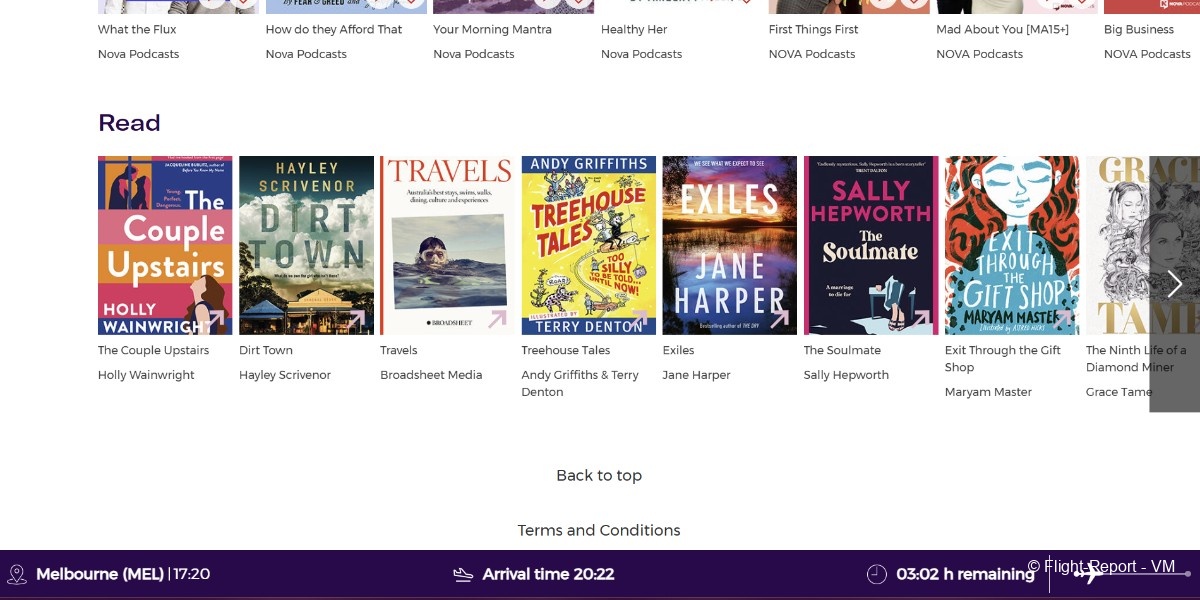Image resolution: width=1200 pixels, height=600 pixels.
Task: Click the 'Dirt Town' title below the cover
Action: (x=266, y=350)
